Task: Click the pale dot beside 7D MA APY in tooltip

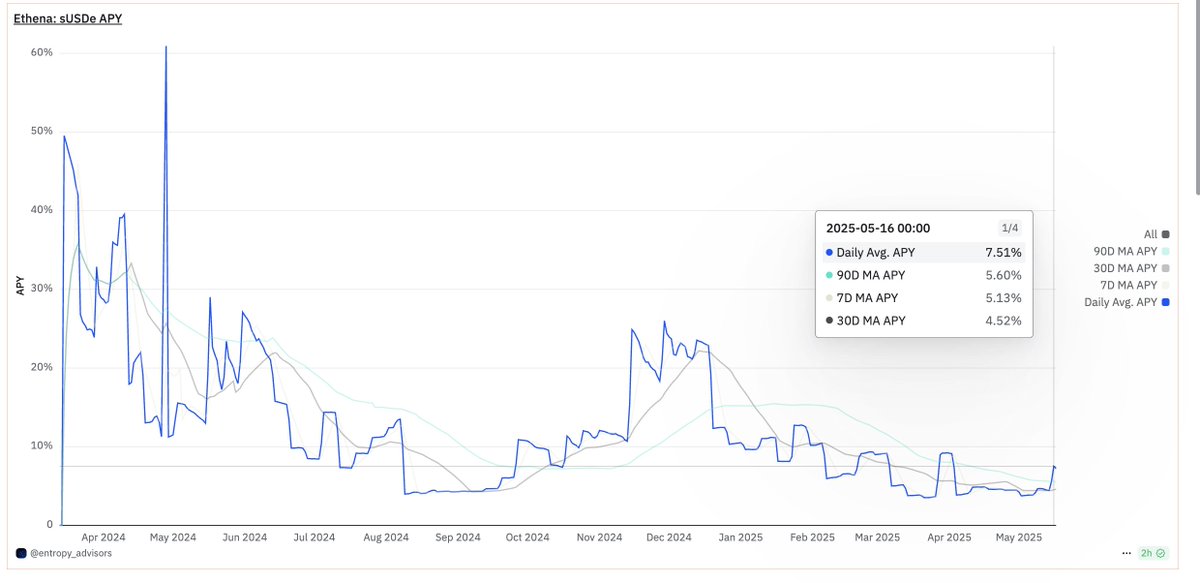Action: coord(829,298)
